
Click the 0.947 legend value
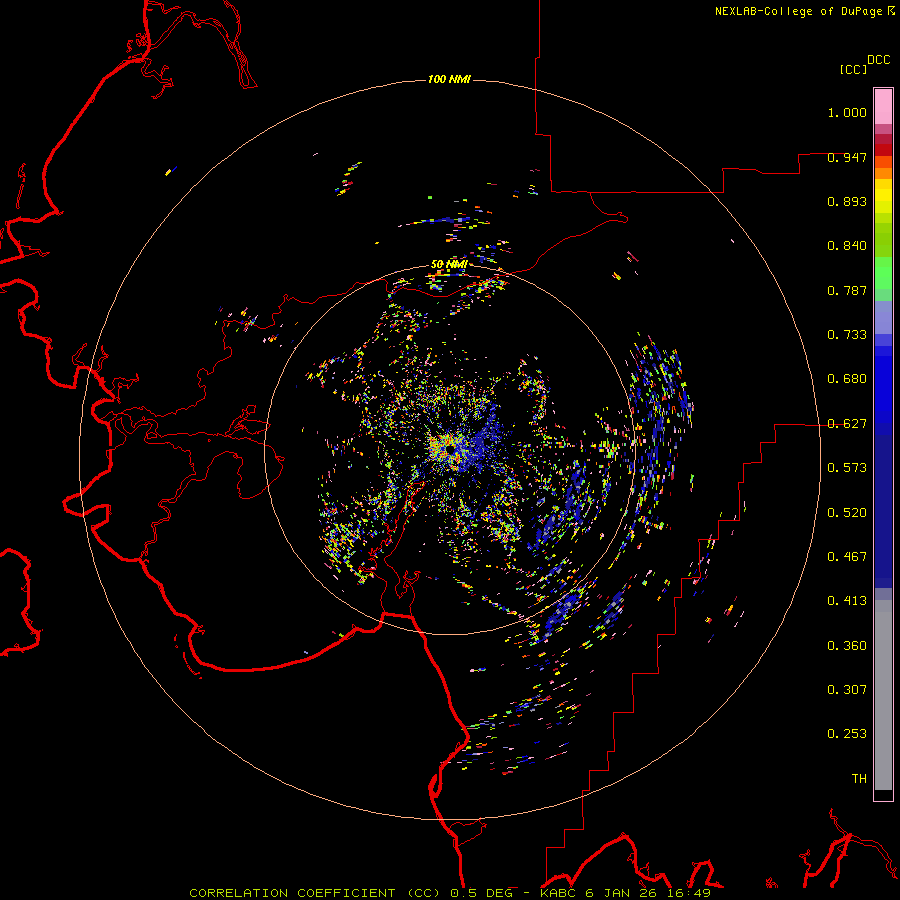point(847,157)
